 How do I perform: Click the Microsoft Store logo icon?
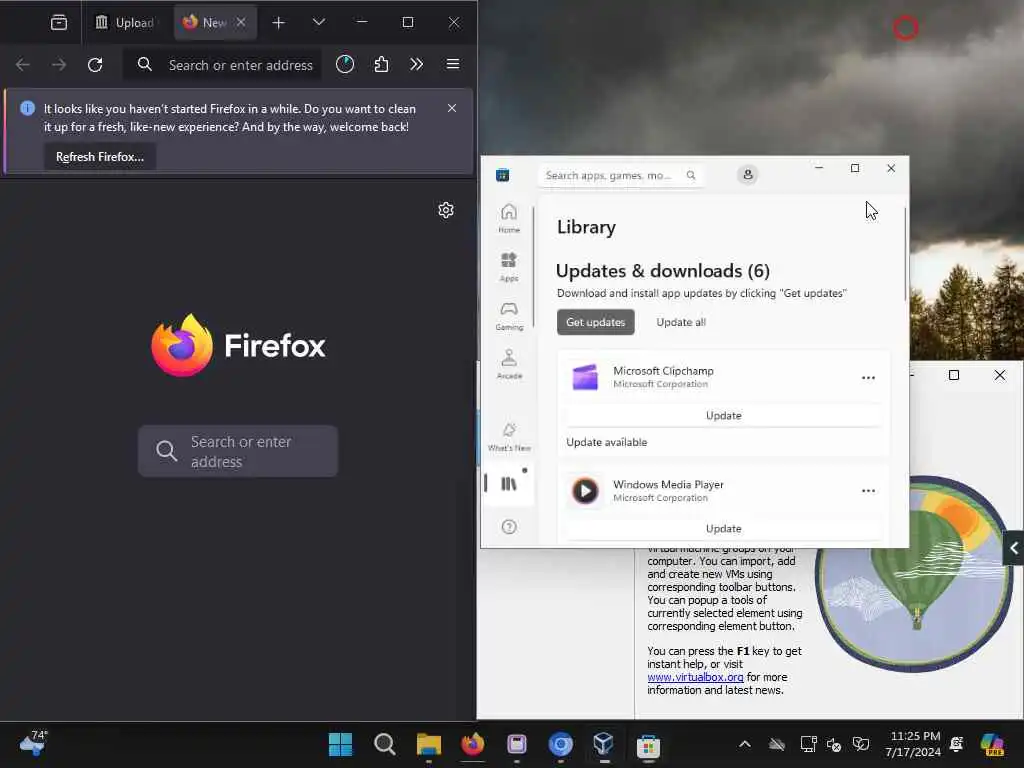(502, 175)
